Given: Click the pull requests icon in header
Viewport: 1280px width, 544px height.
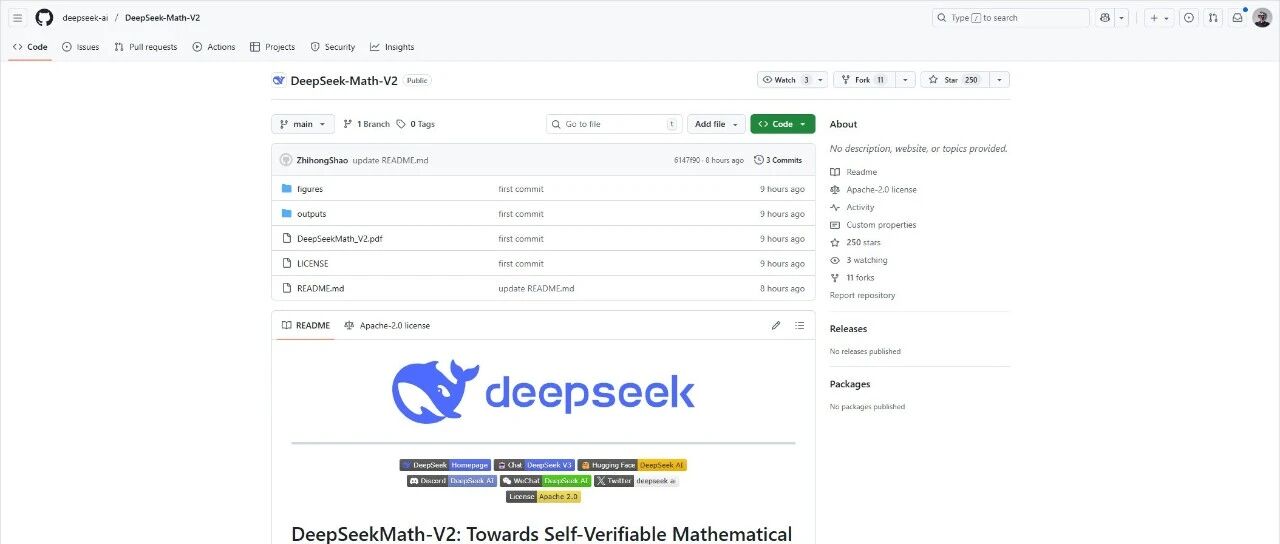Looking at the screenshot, I should 1213,18.
